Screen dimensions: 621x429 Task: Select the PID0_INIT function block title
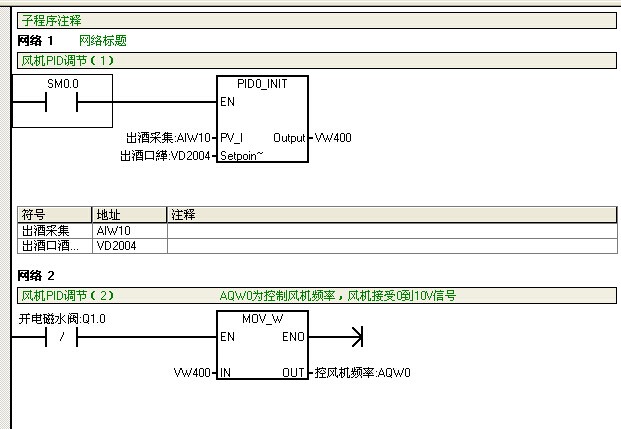pyautogui.click(x=262, y=84)
